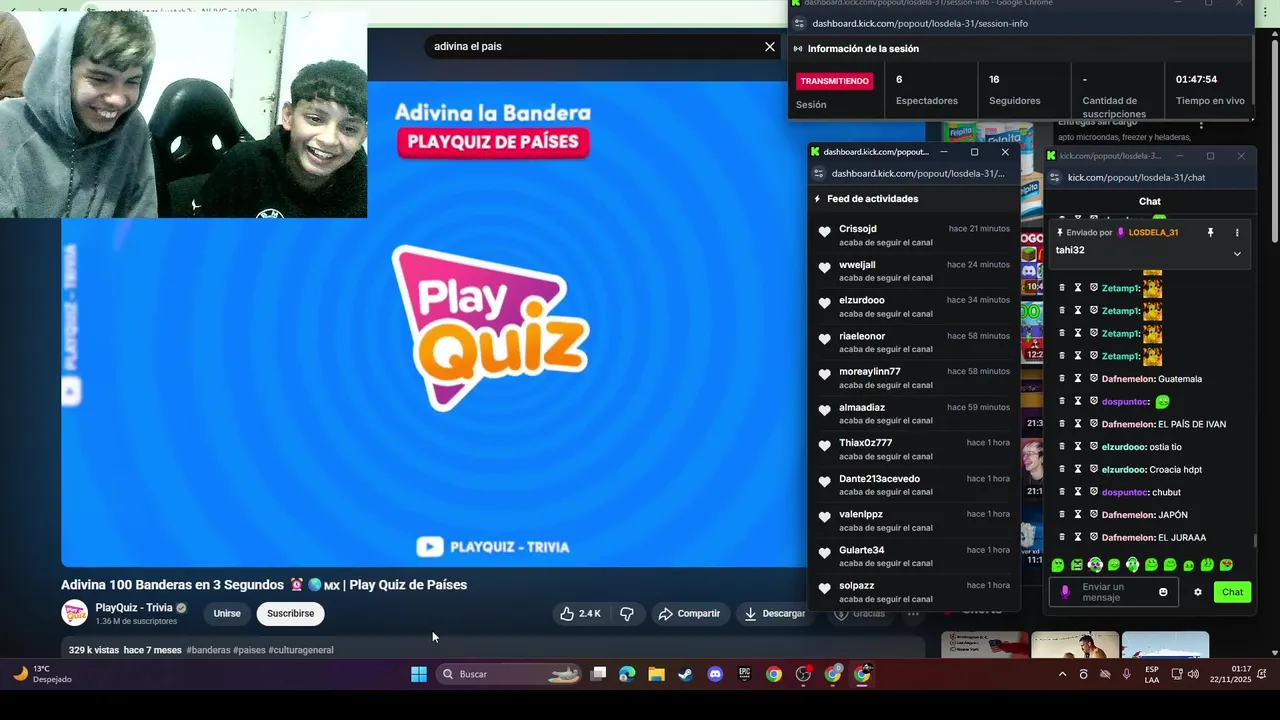Click LOSDELA_31 username in pinned message
This screenshot has height=720, width=1280.
[x=1153, y=232]
